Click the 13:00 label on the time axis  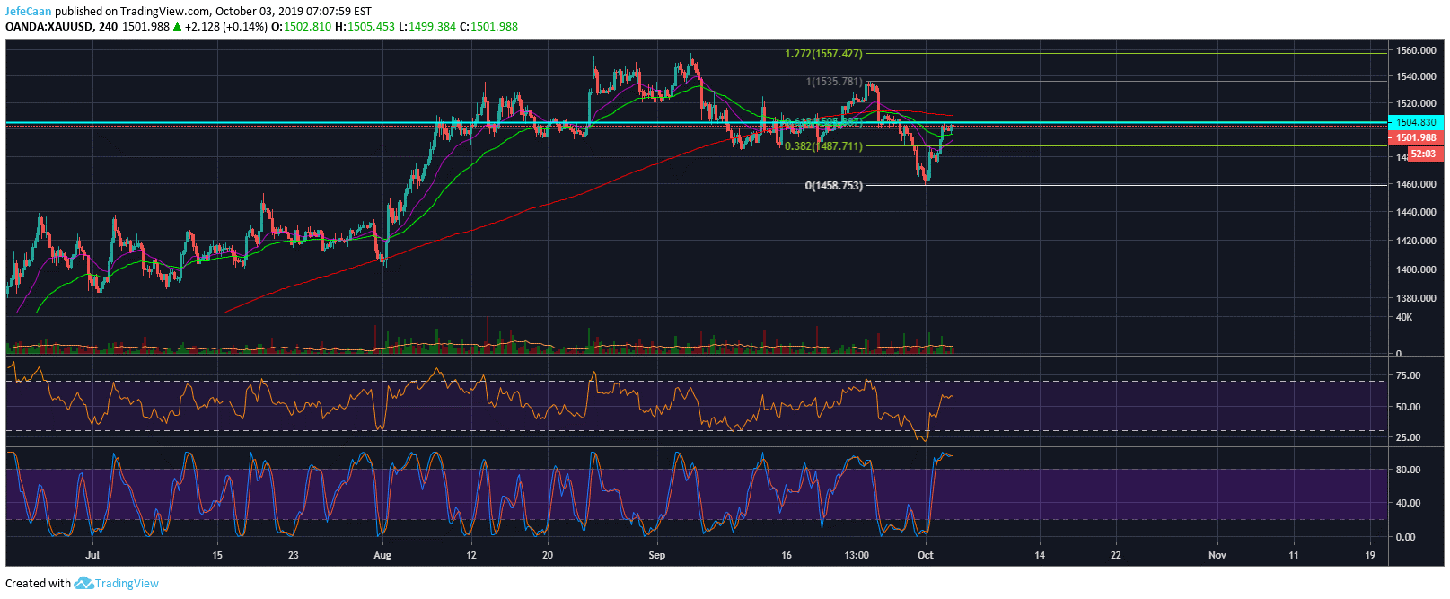click(x=857, y=553)
